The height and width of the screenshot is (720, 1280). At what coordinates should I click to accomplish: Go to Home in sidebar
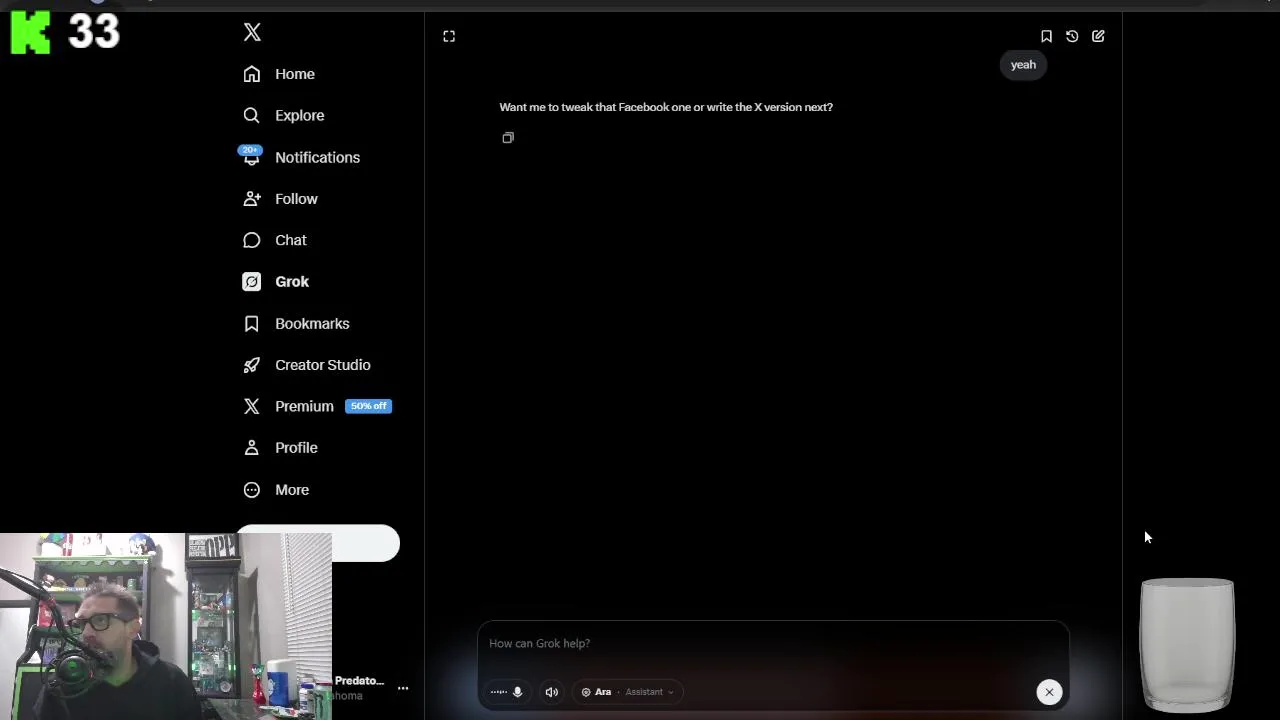click(x=279, y=74)
